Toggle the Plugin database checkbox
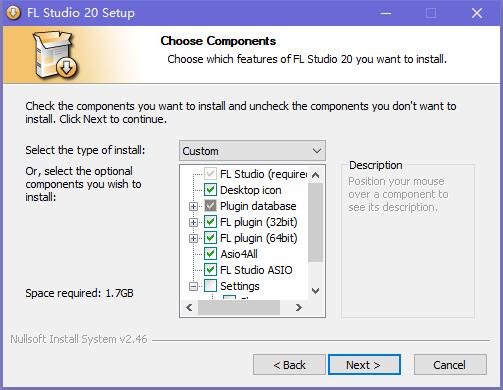The height and width of the screenshot is (390, 503). (210, 206)
